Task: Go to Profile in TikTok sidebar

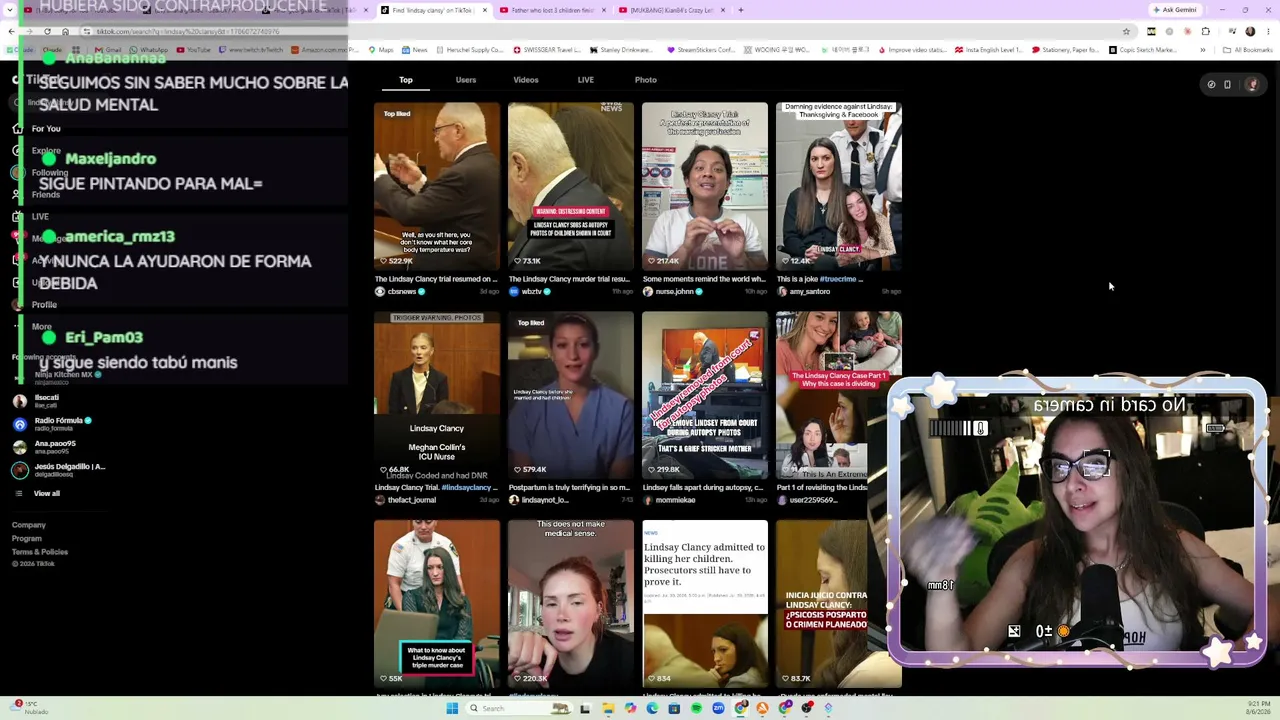Action: (44, 304)
